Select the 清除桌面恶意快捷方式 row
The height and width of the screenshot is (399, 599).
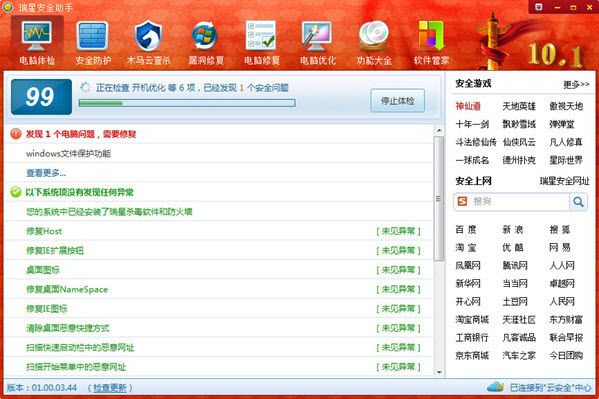pyautogui.click(x=219, y=328)
